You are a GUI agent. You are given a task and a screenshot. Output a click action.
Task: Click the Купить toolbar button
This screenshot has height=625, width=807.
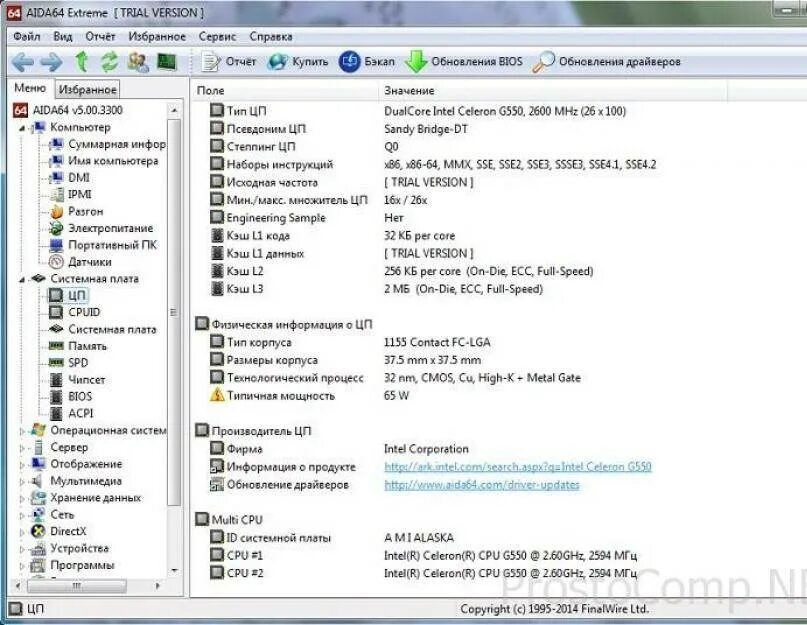(298, 62)
